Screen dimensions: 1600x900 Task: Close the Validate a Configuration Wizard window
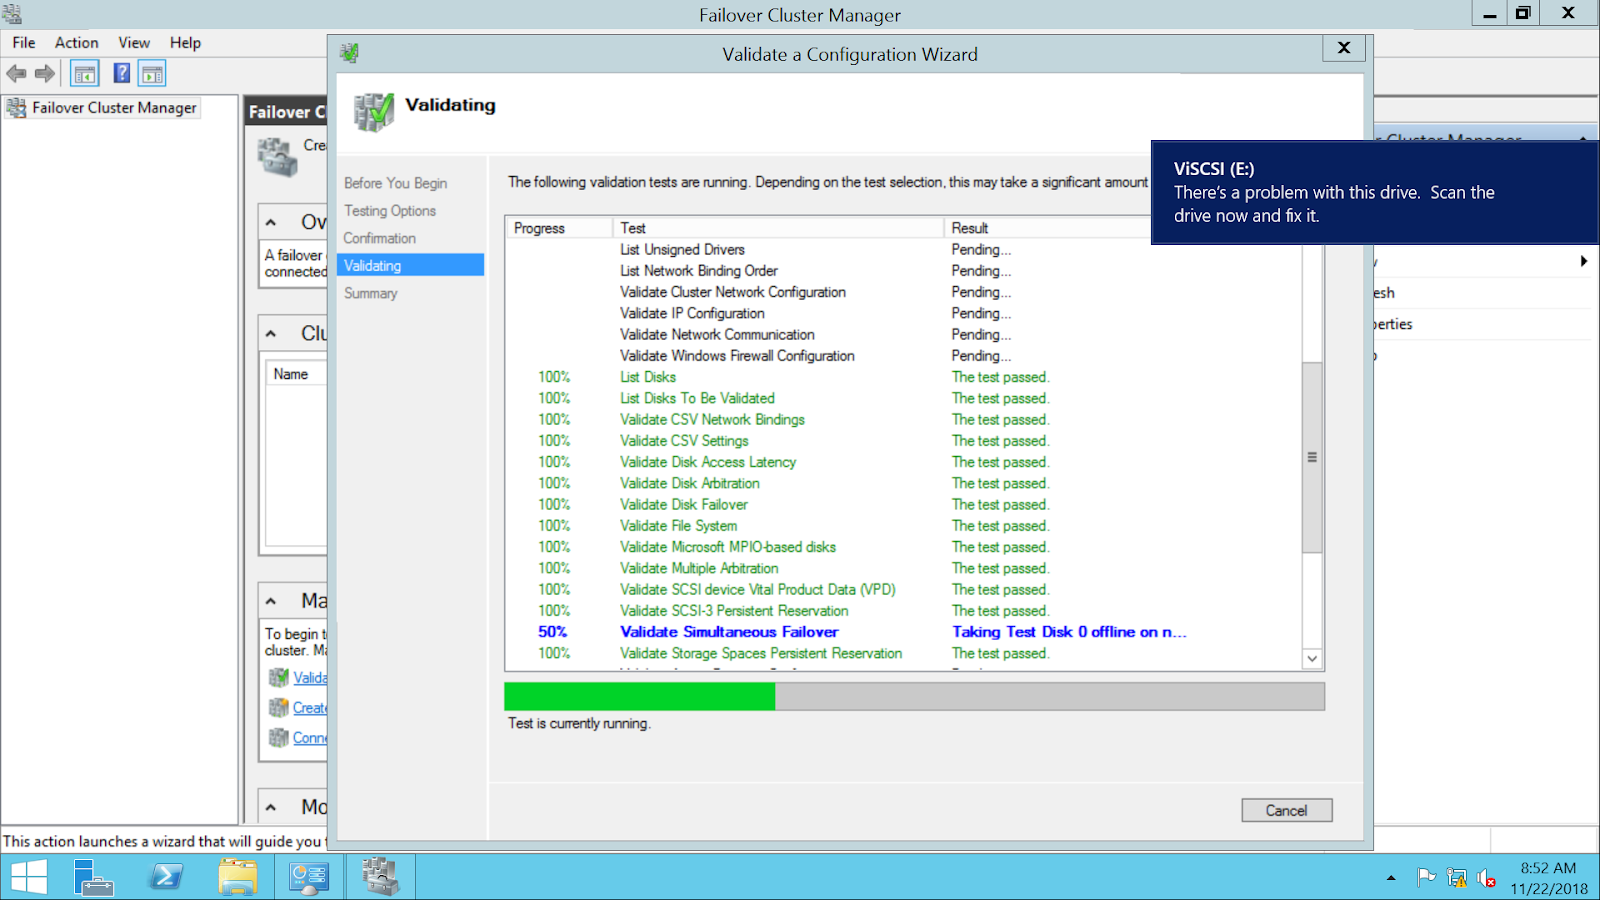pyautogui.click(x=1344, y=48)
